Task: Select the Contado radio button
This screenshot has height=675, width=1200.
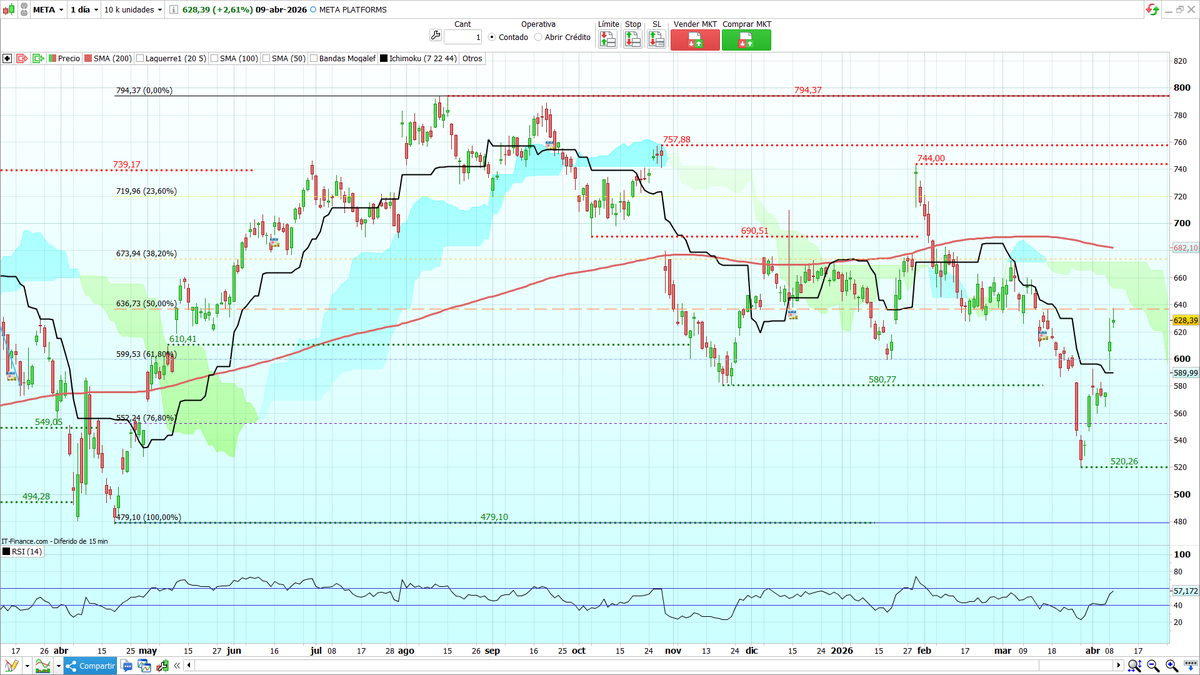Action: pos(492,37)
